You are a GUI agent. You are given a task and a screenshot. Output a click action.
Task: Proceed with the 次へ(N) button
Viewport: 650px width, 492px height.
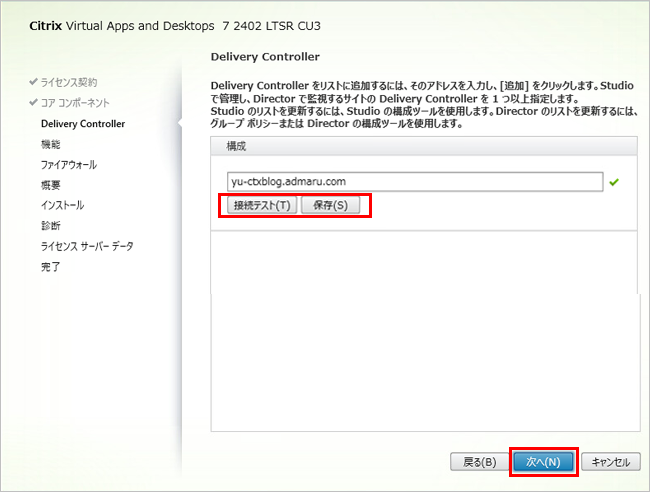coord(543,462)
